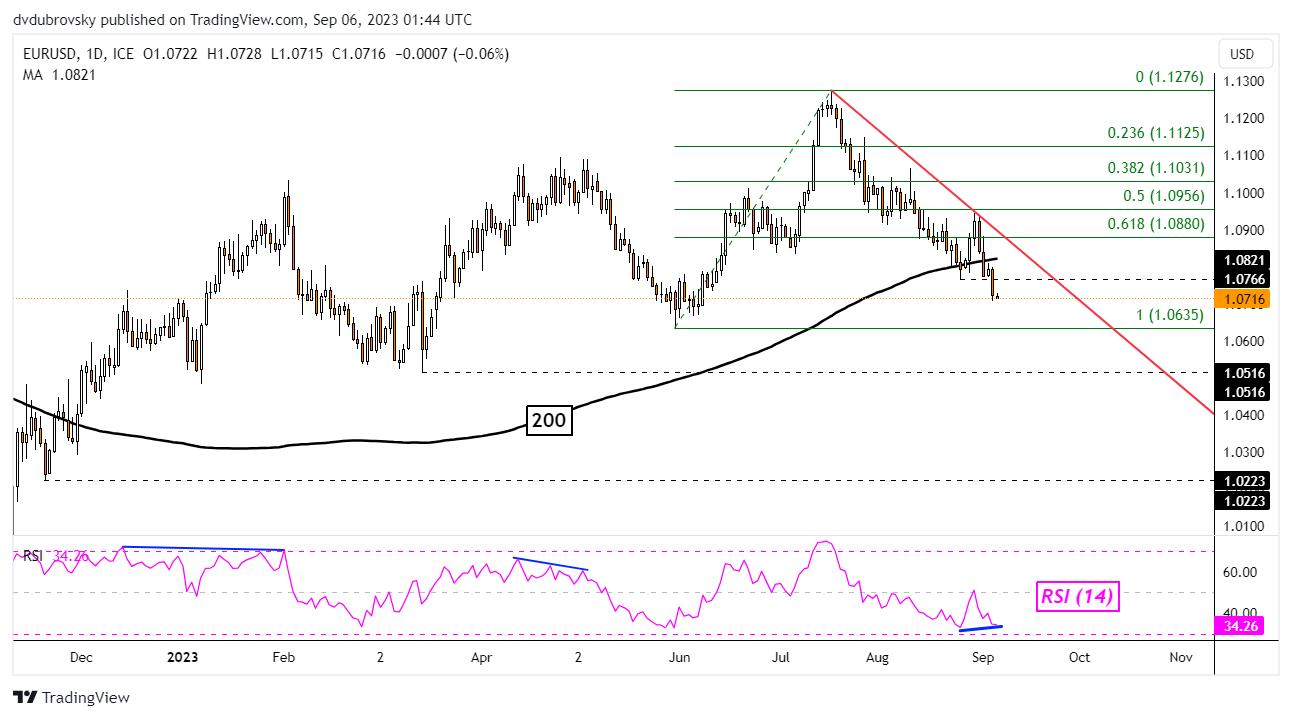Select the 0.5 (1.0956) Fibonacci level label
Screen dimensions: 1292x719
tap(1162, 196)
